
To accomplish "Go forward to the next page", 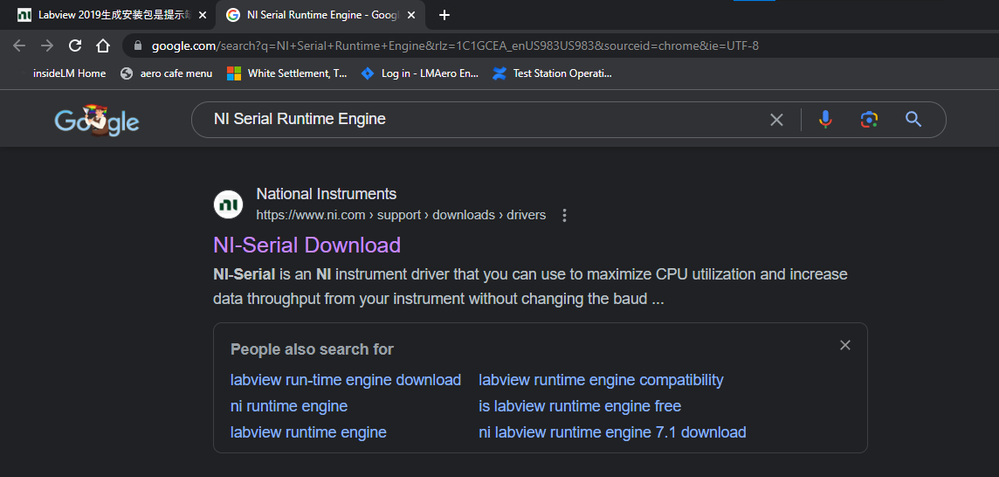I will (47, 46).
